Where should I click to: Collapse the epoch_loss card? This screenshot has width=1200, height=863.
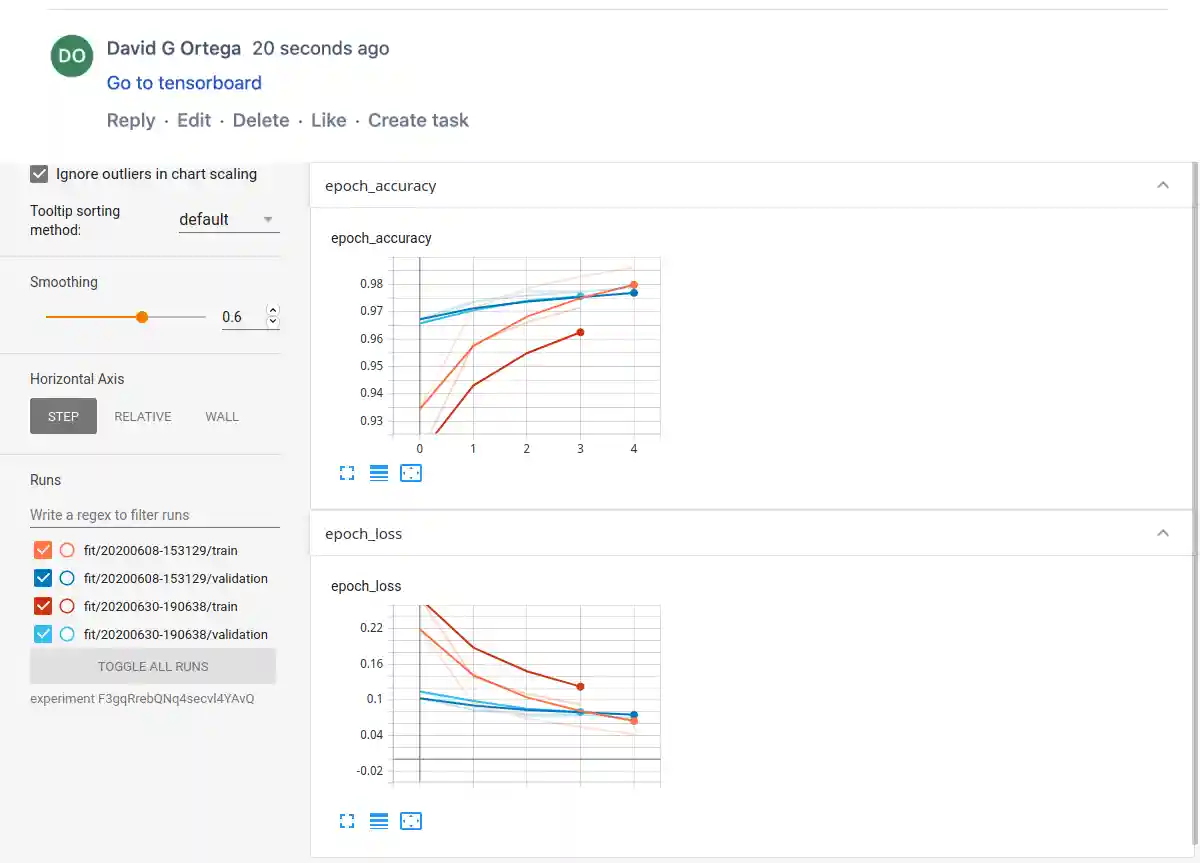pos(1163,533)
